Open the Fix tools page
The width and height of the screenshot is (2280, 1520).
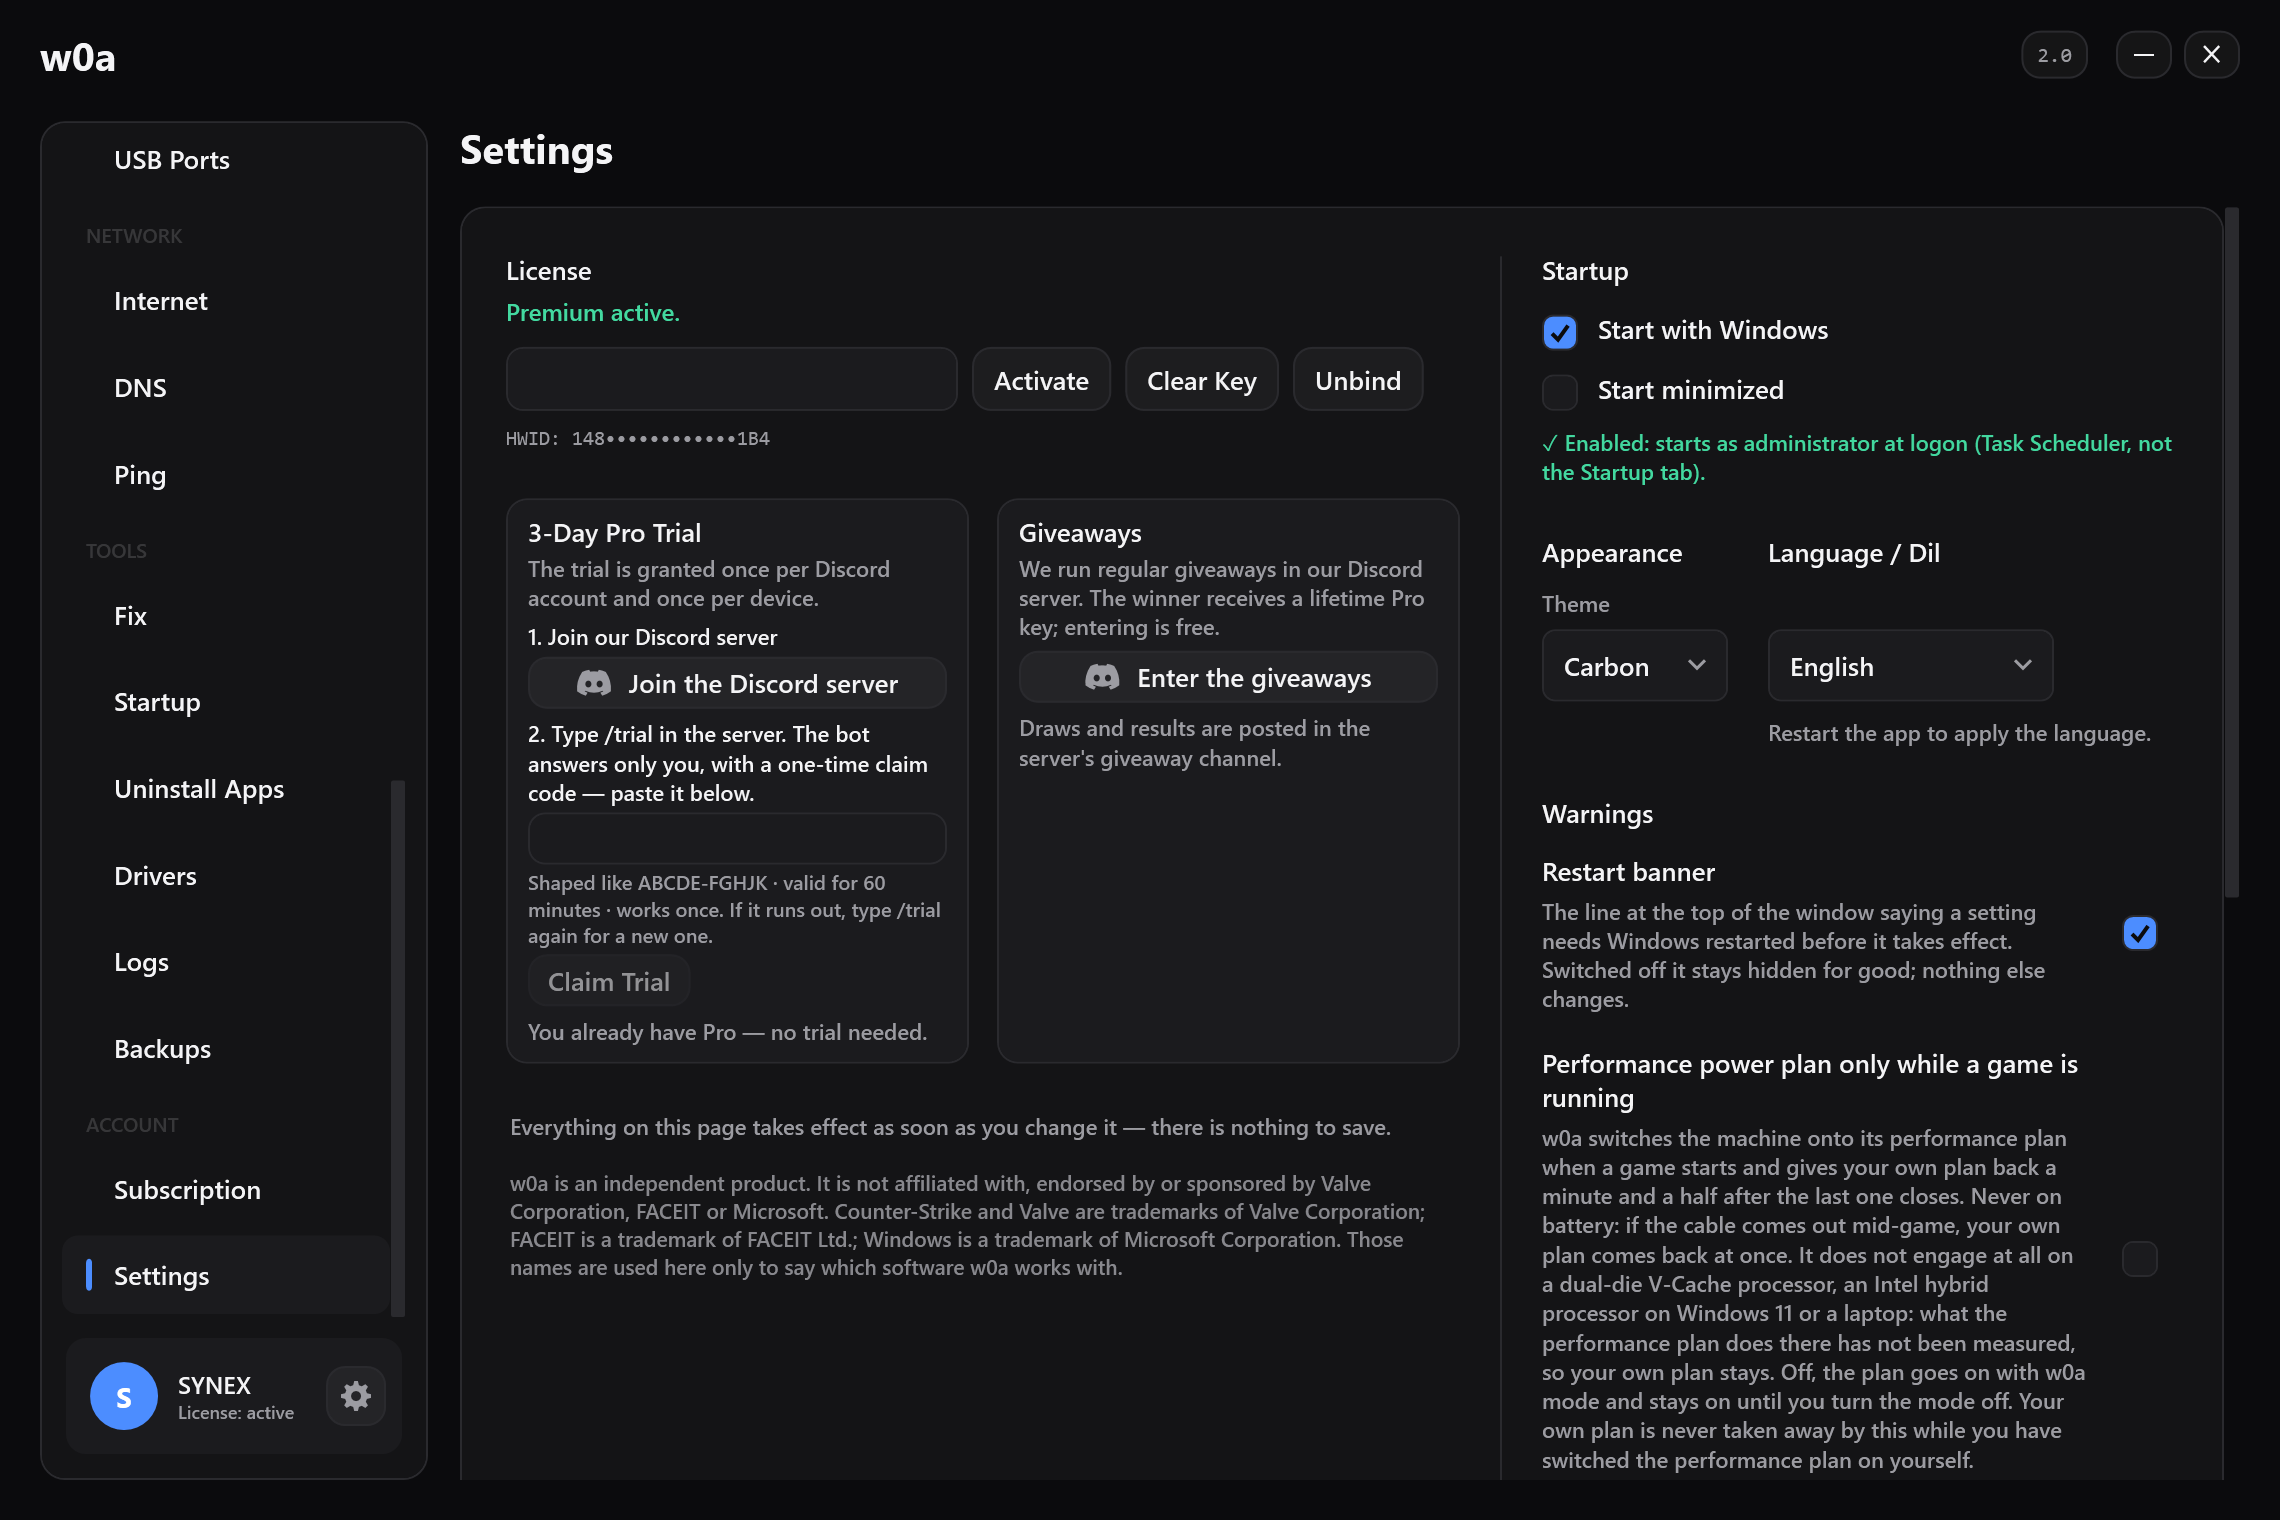tap(226, 616)
